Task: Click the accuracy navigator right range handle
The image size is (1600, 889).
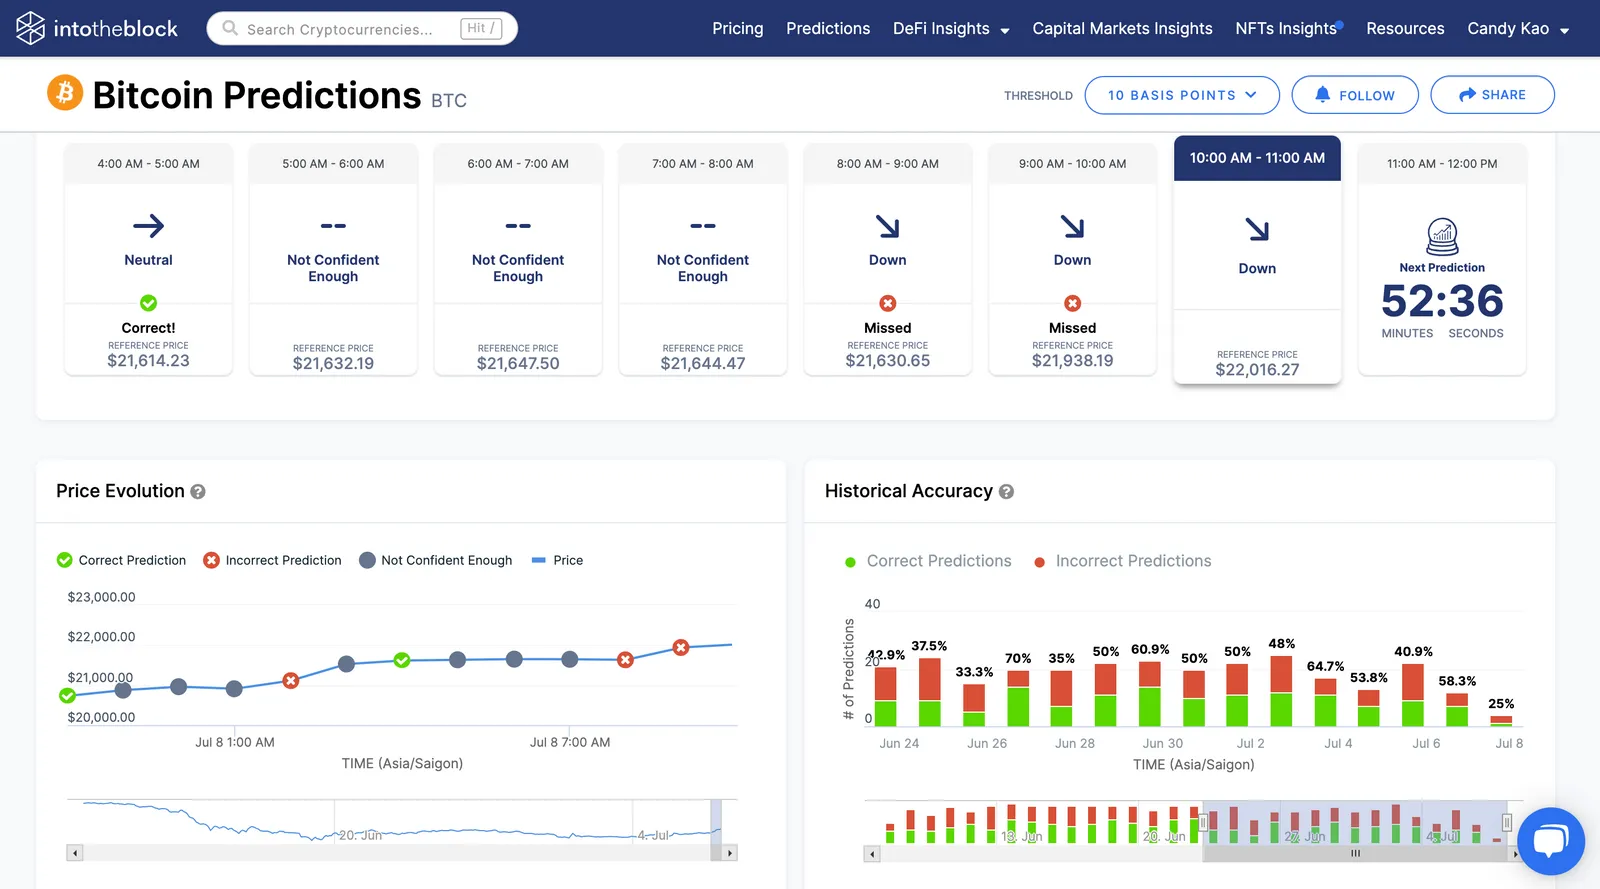Action: 1507,822
